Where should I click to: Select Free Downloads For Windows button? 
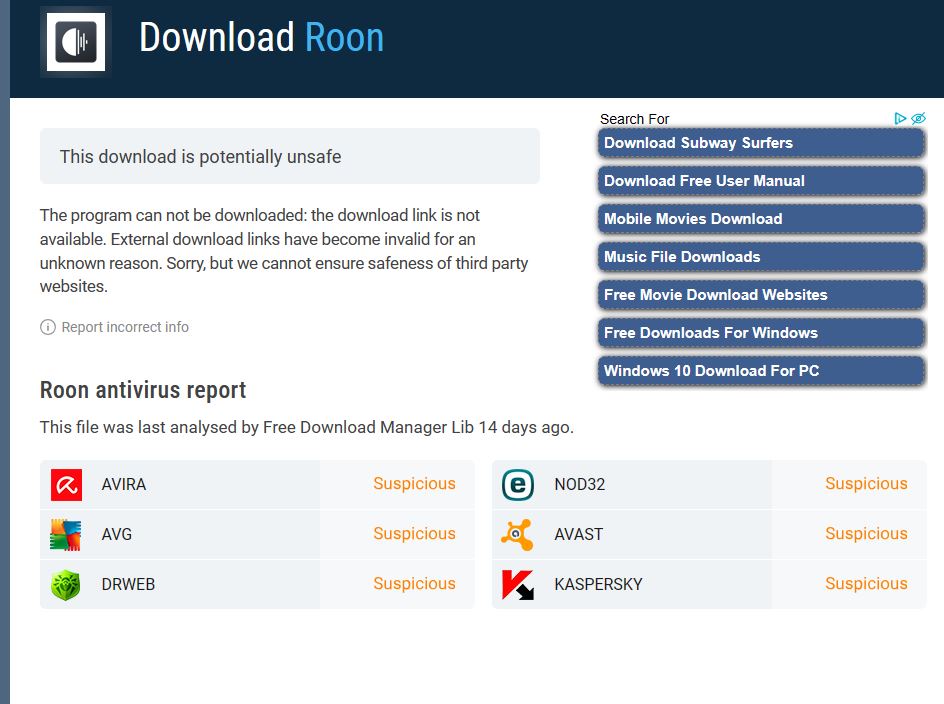pos(761,333)
